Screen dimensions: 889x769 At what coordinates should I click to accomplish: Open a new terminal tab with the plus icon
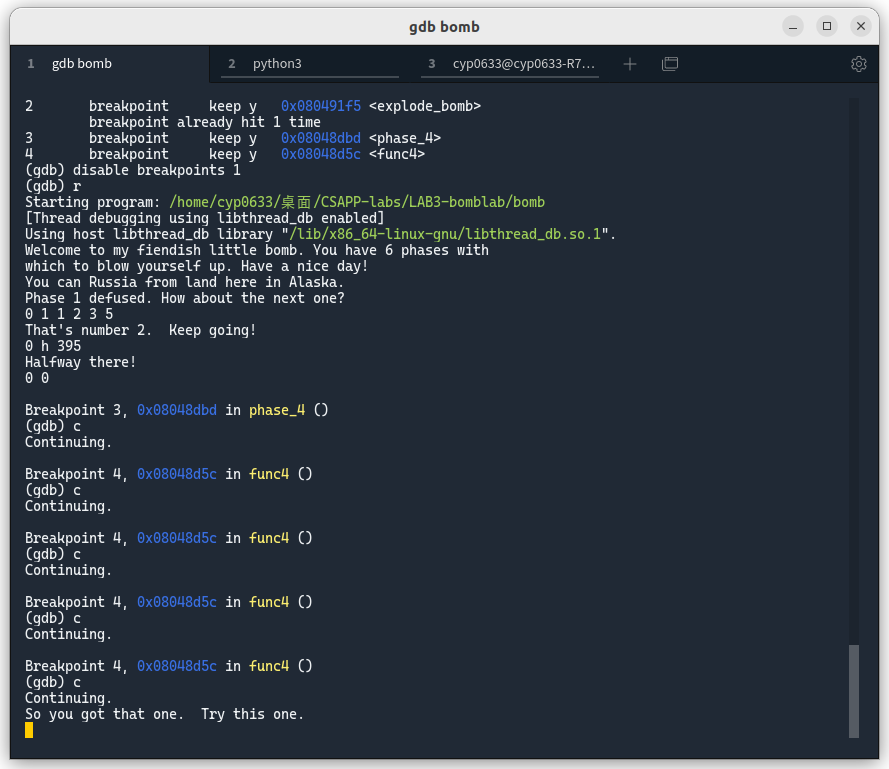(x=629, y=64)
